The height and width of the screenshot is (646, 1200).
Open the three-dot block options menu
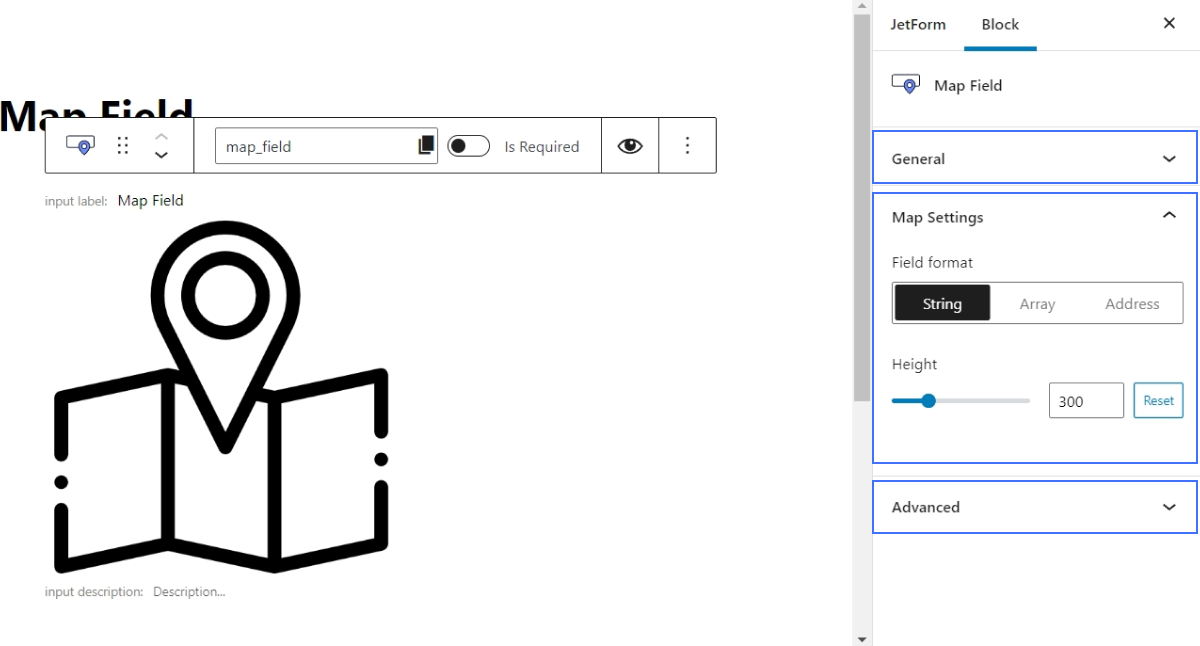pyautogui.click(x=687, y=146)
